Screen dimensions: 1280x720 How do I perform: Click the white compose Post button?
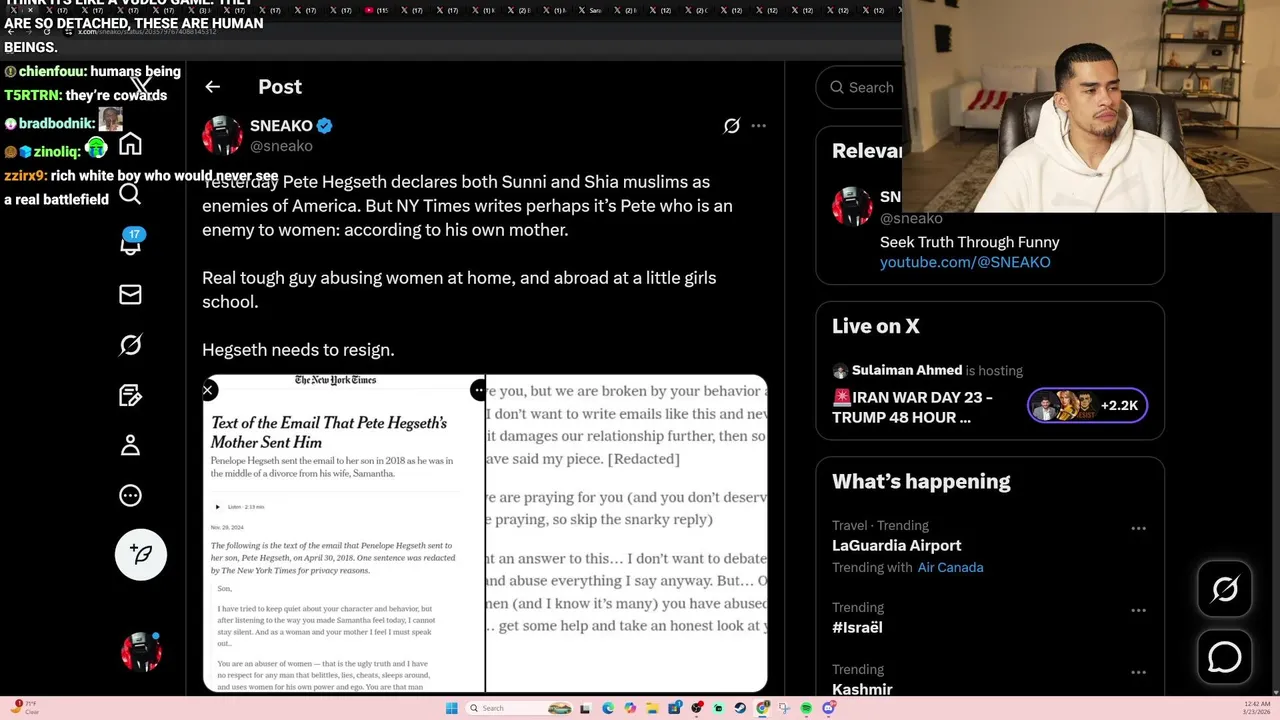coord(141,554)
